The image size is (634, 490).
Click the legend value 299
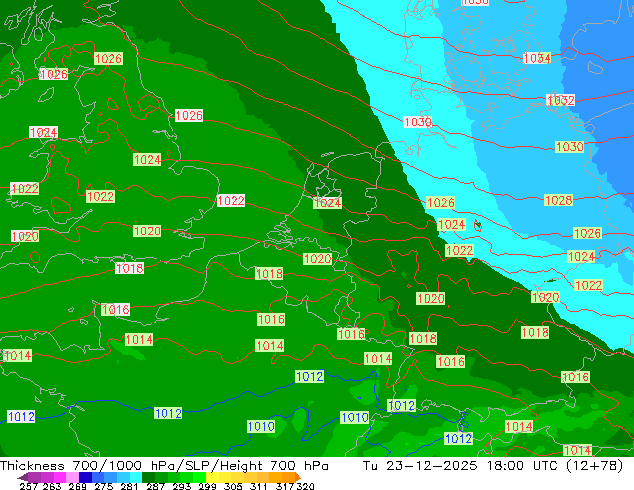[207, 486]
